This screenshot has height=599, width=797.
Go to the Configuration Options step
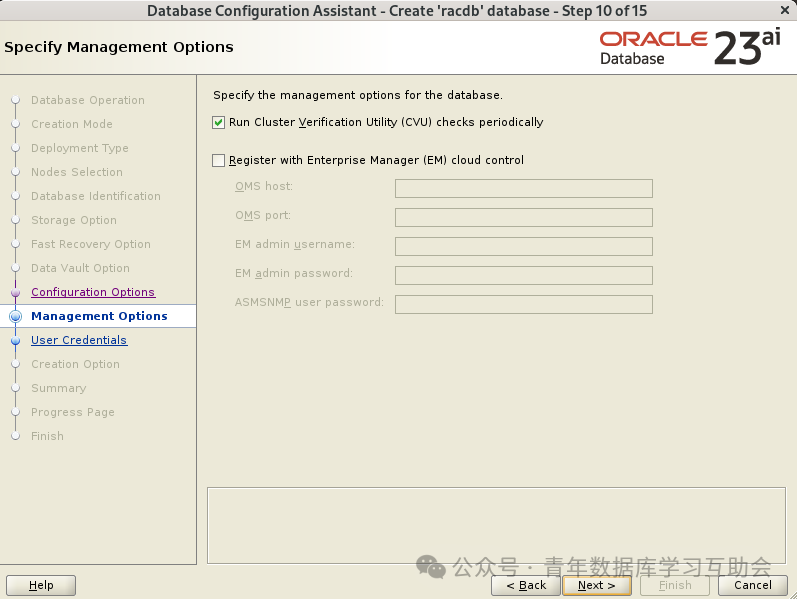point(93,292)
